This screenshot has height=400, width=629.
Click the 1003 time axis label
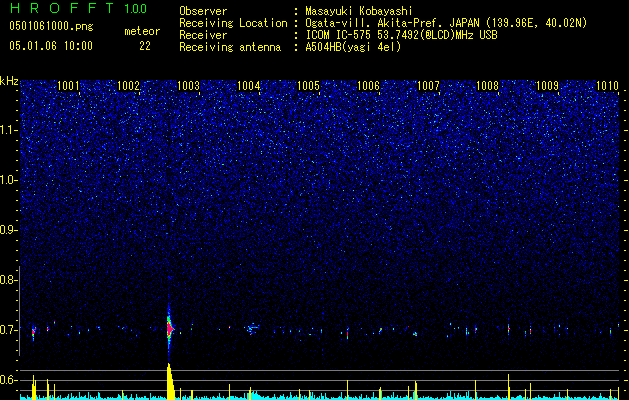pyautogui.click(x=188, y=85)
